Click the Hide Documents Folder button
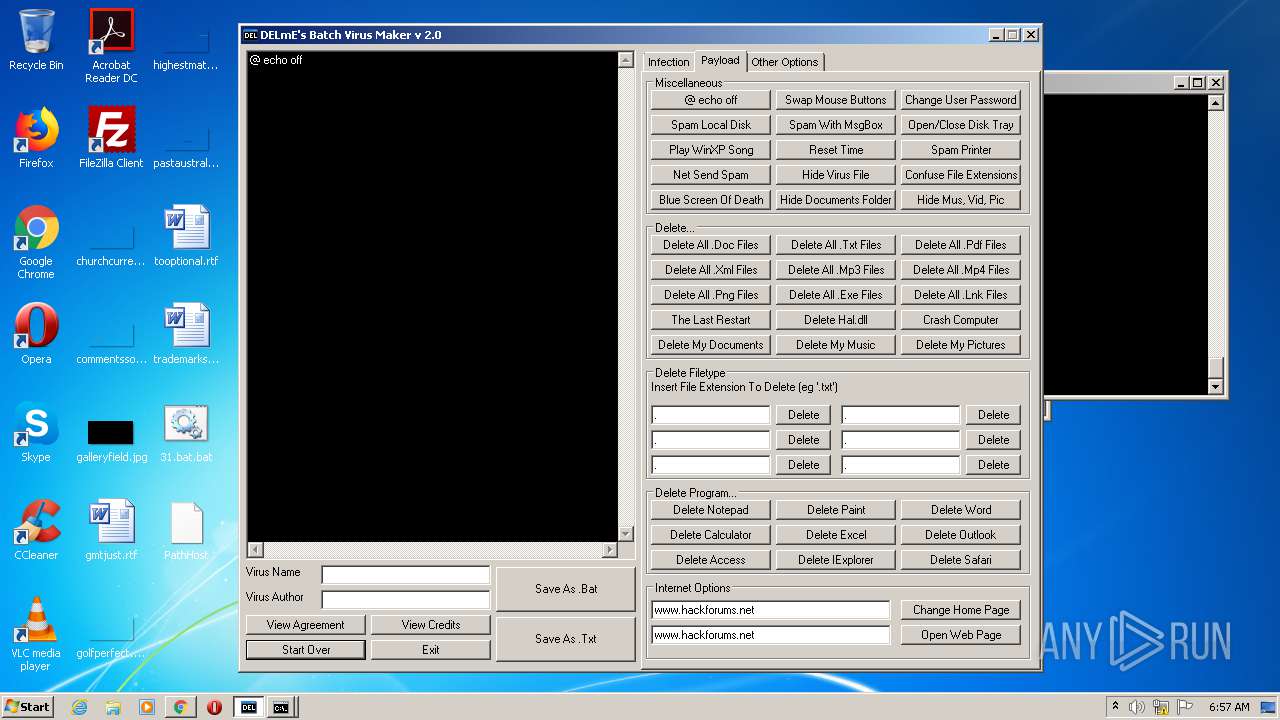Viewport: 1280px width, 720px height. click(x=836, y=200)
